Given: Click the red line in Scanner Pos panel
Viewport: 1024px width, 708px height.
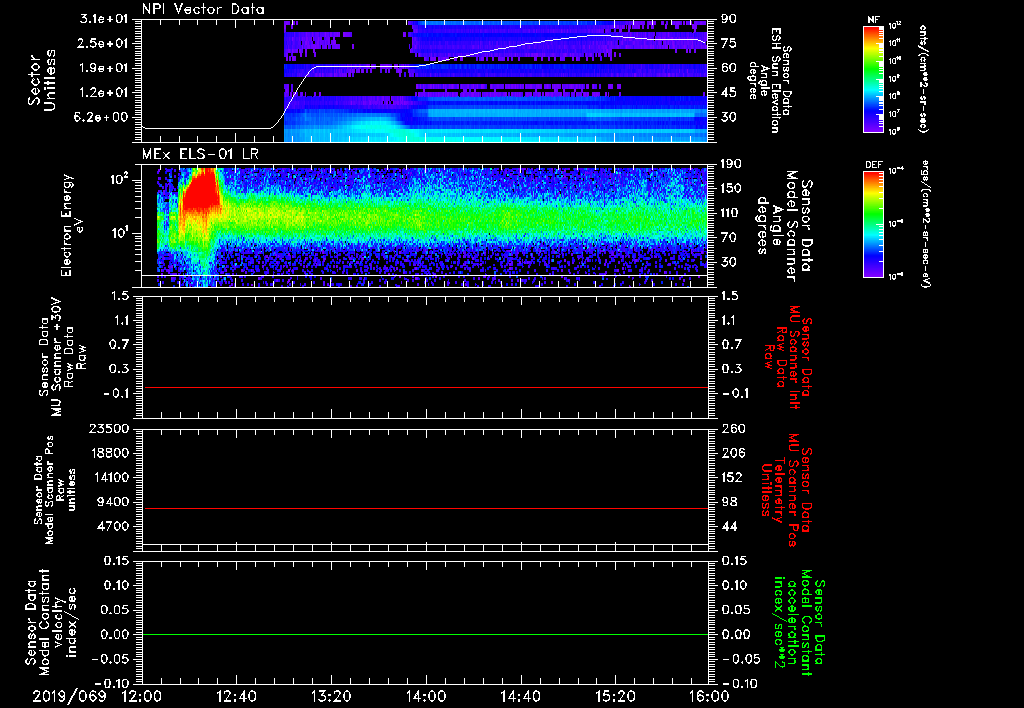Looking at the screenshot, I should tap(424, 508).
